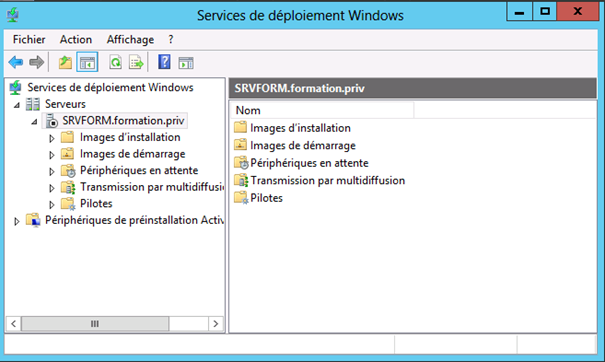Click Périphériques en attente text in right pane
This screenshot has height=362, width=605.
[309, 163]
